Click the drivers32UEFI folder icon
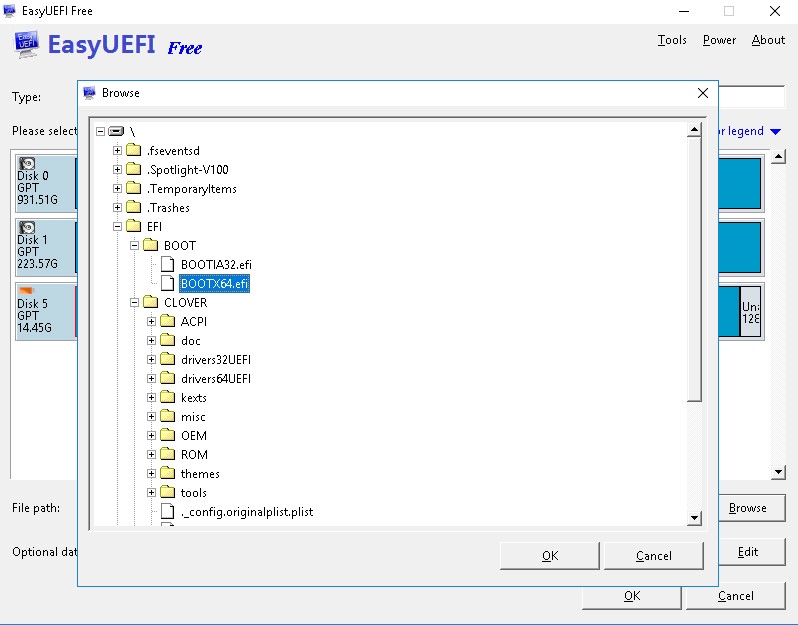Viewport: 798px width, 625px height. point(167,359)
